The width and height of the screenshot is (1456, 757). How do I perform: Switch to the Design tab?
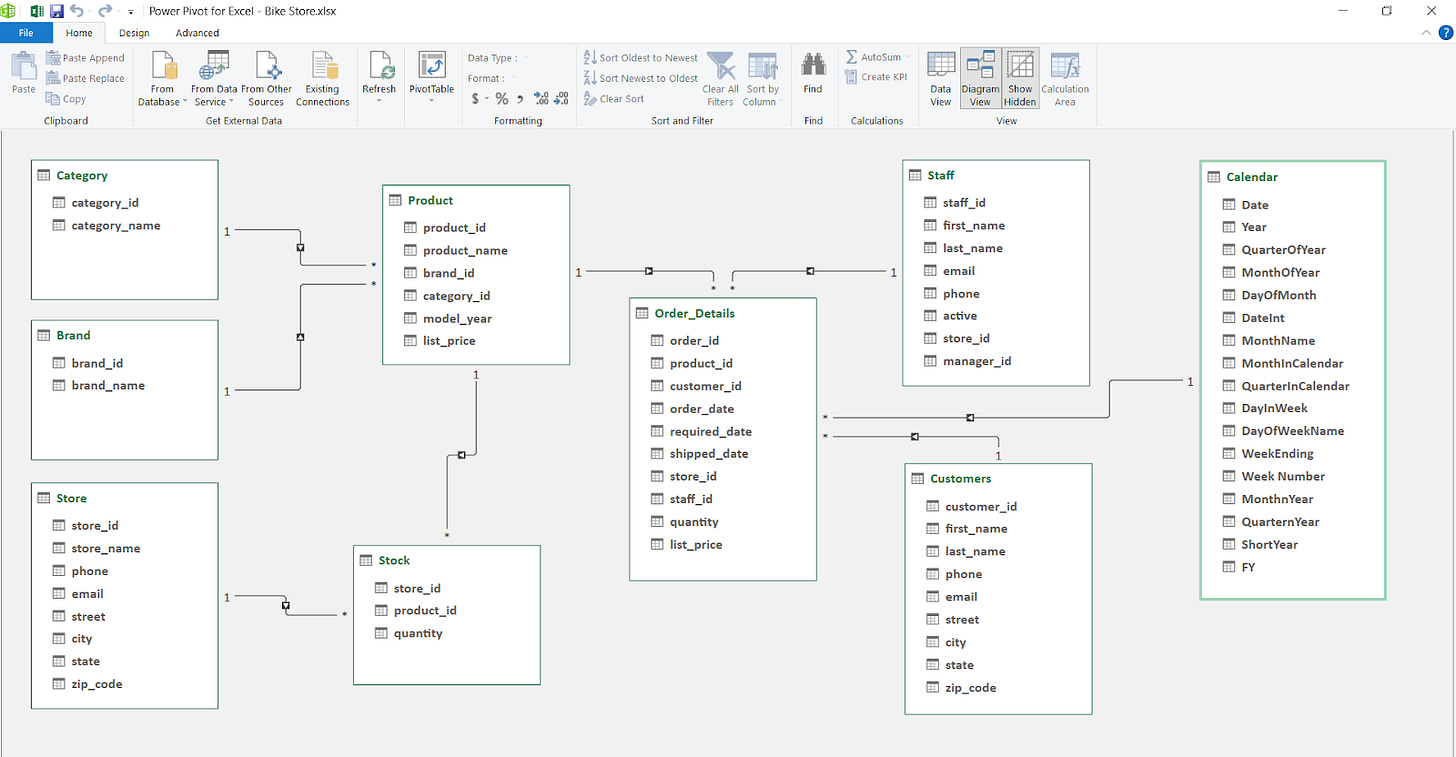click(134, 33)
